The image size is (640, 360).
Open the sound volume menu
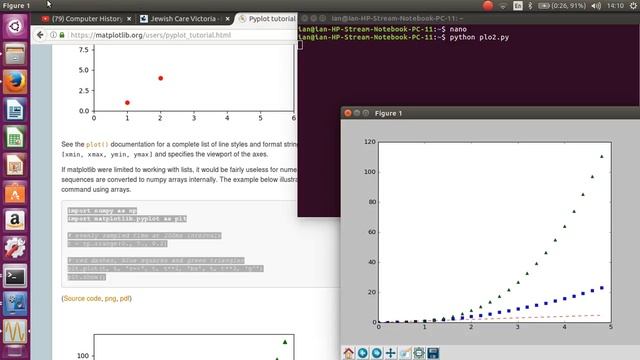coord(596,6)
